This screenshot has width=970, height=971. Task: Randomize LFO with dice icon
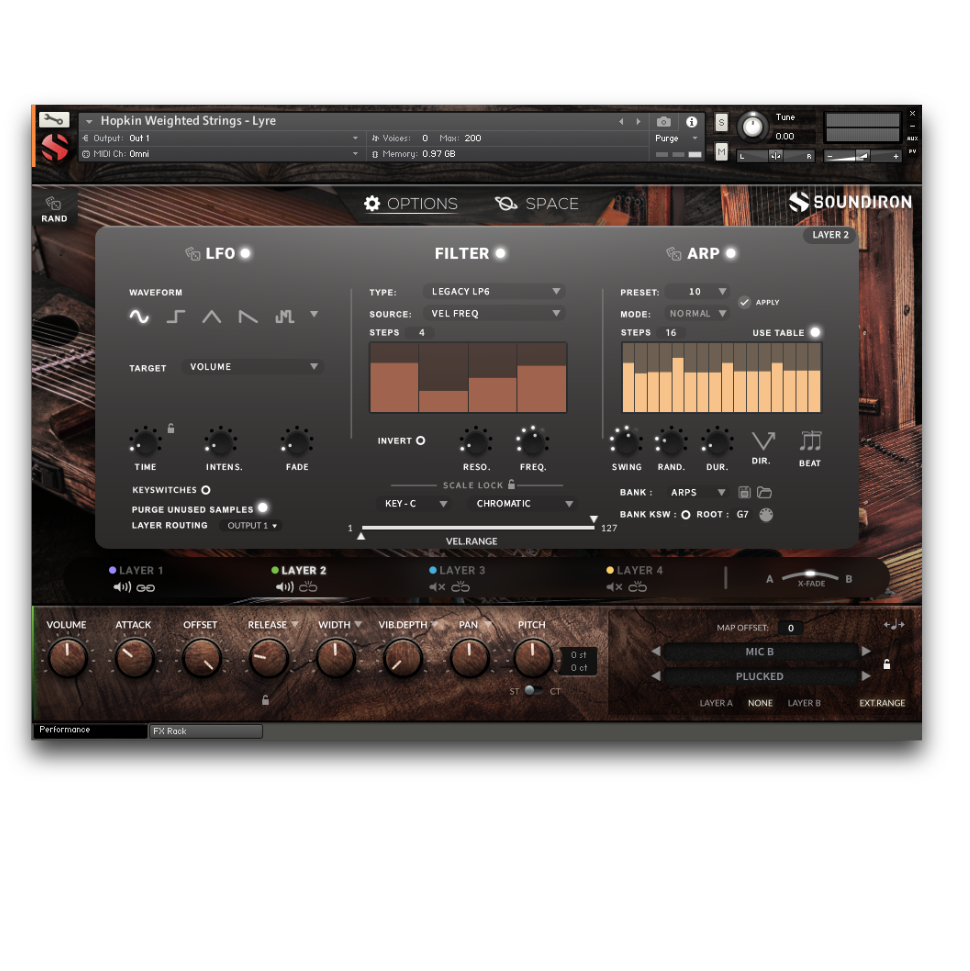pos(192,253)
